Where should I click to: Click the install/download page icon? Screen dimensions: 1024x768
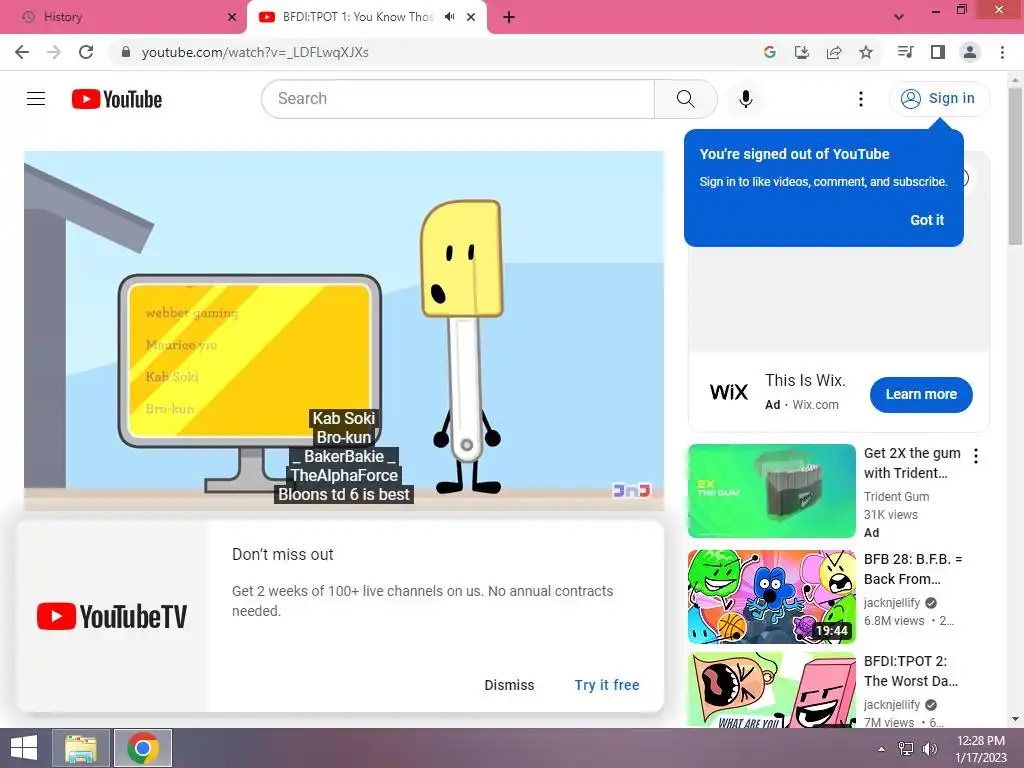tap(801, 52)
